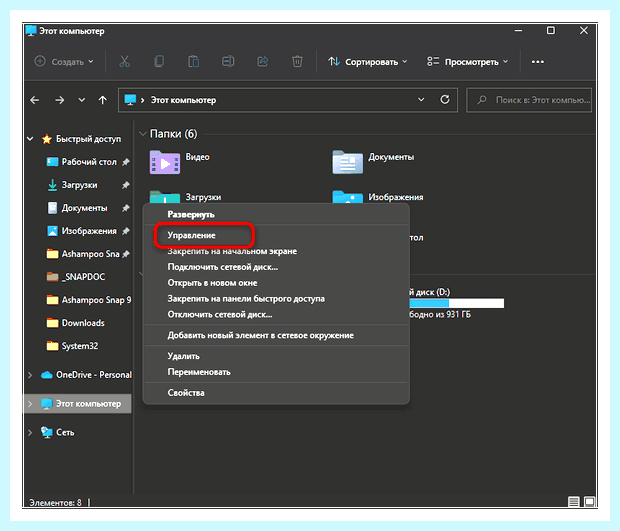Viewport: 620px width, 531px height.
Task: Choose Удалить in context menu
Action: pos(276,356)
